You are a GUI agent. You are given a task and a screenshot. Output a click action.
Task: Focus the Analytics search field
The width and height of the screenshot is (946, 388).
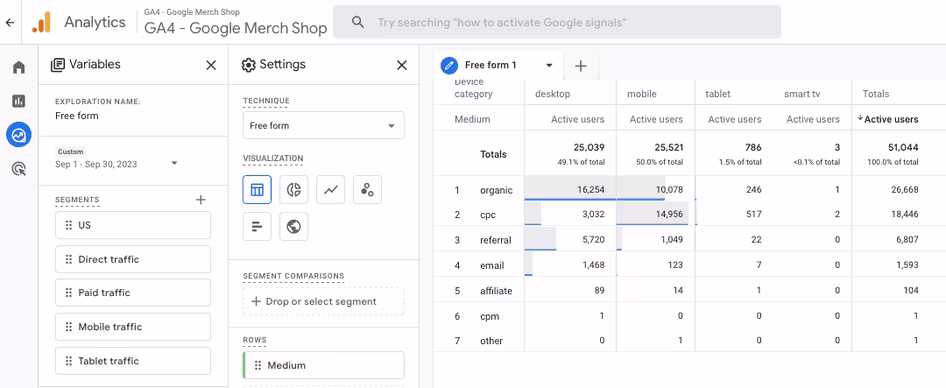[557, 22]
